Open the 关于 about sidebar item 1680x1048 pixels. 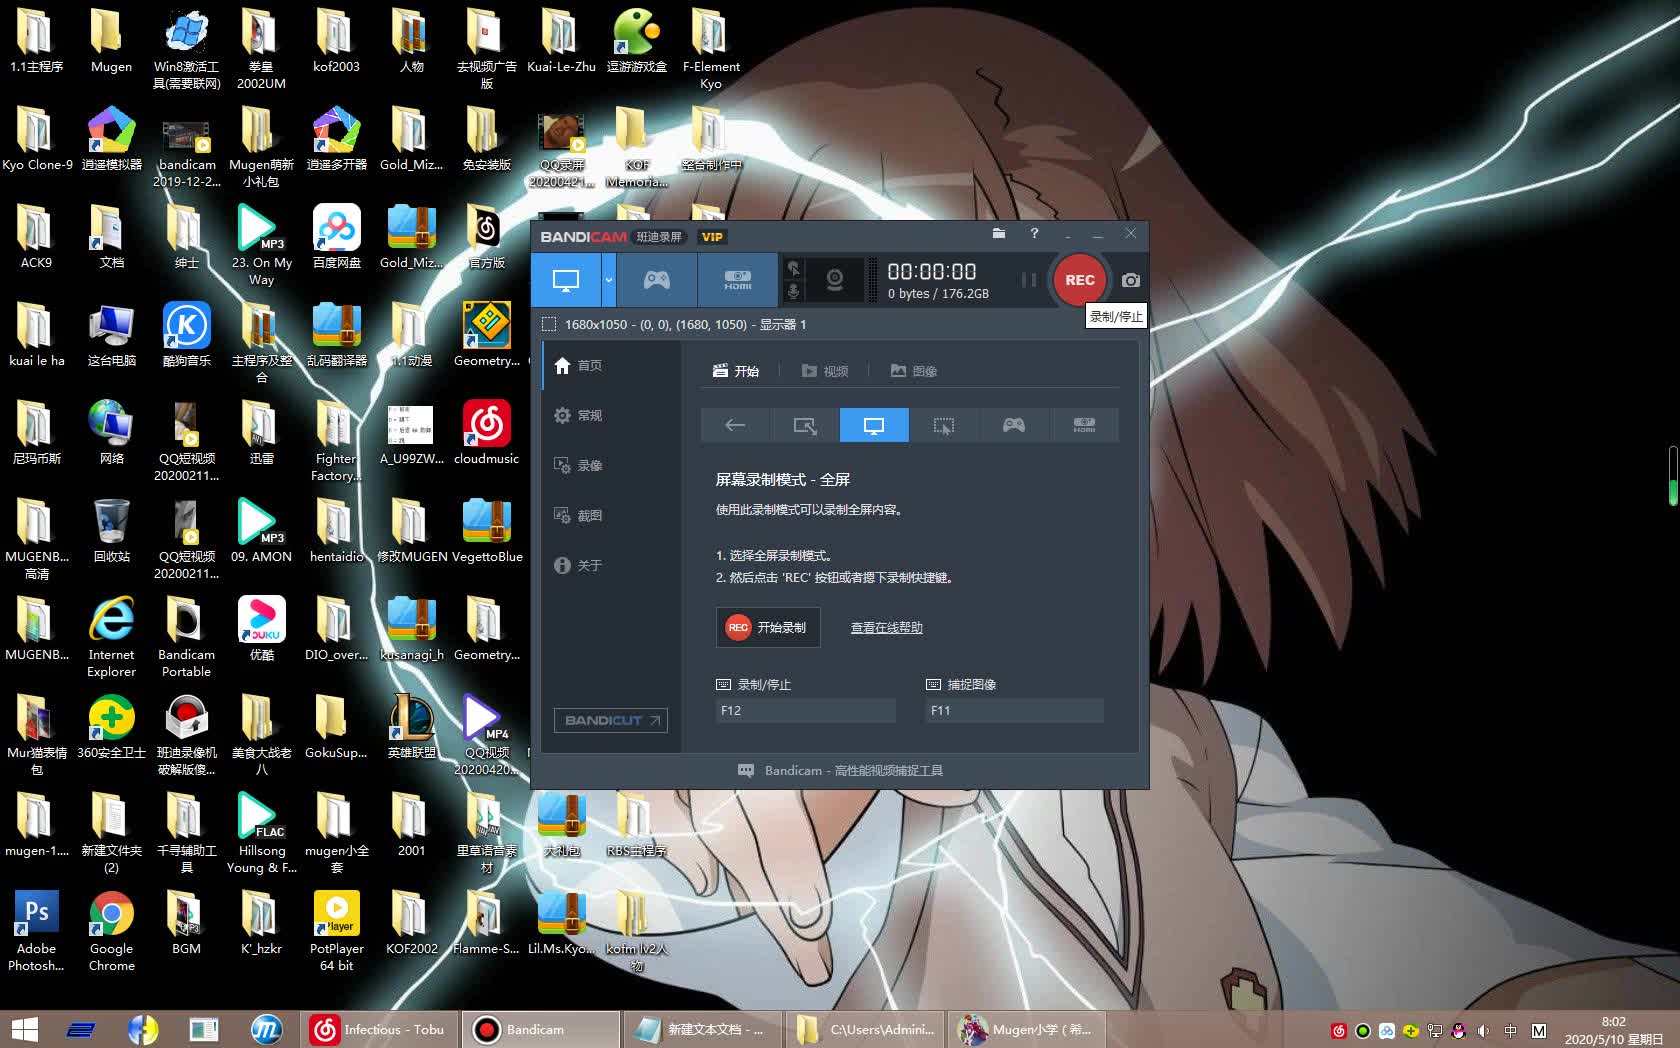pyautogui.click(x=611, y=565)
